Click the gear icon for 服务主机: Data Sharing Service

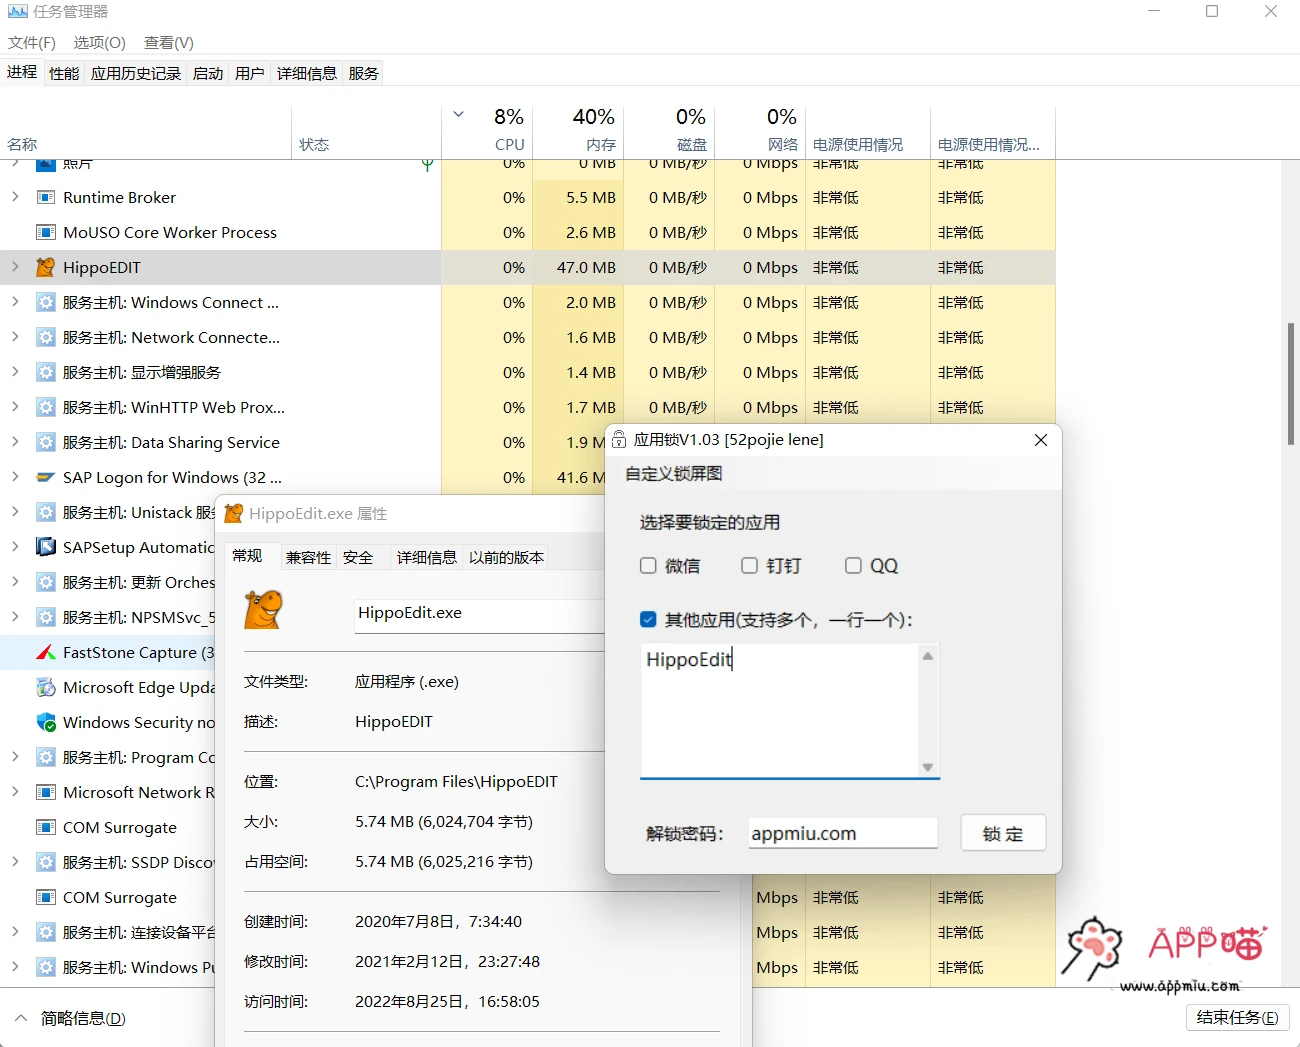coord(45,442)
